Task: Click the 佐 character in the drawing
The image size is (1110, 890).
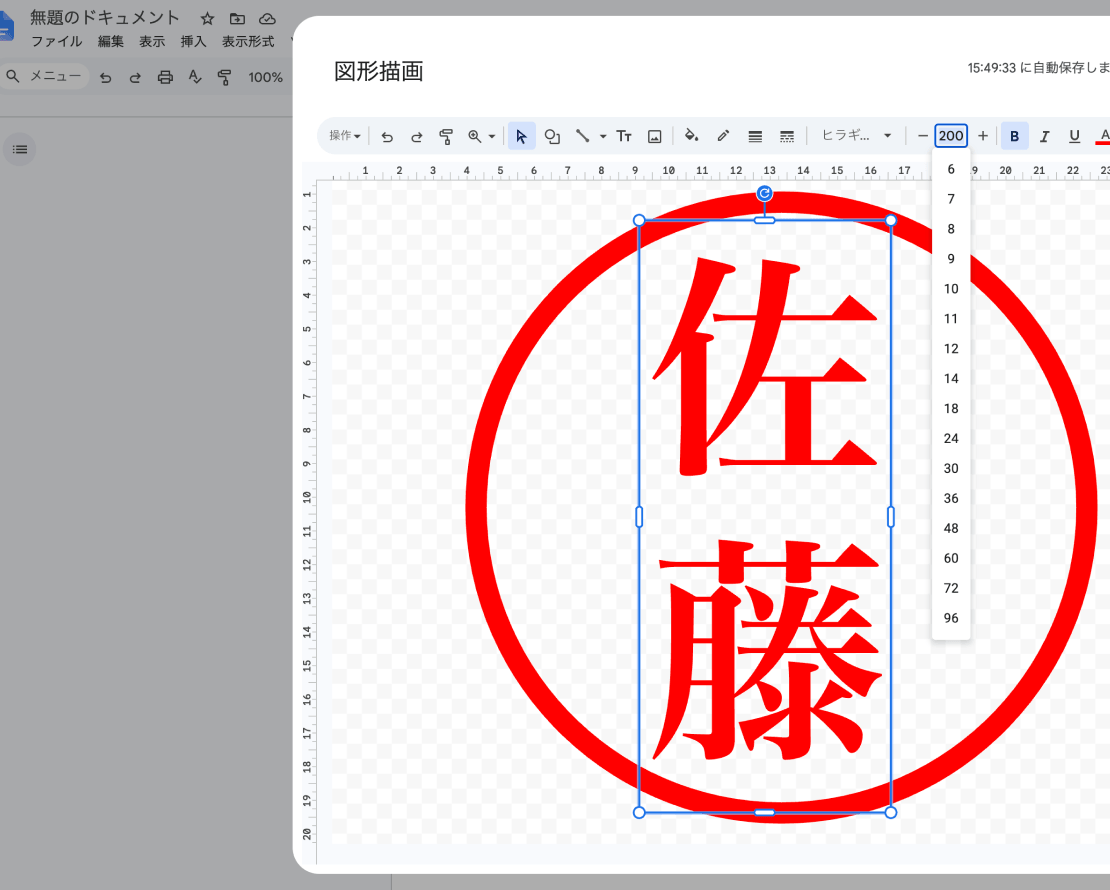Action: [x=765, y=366]
